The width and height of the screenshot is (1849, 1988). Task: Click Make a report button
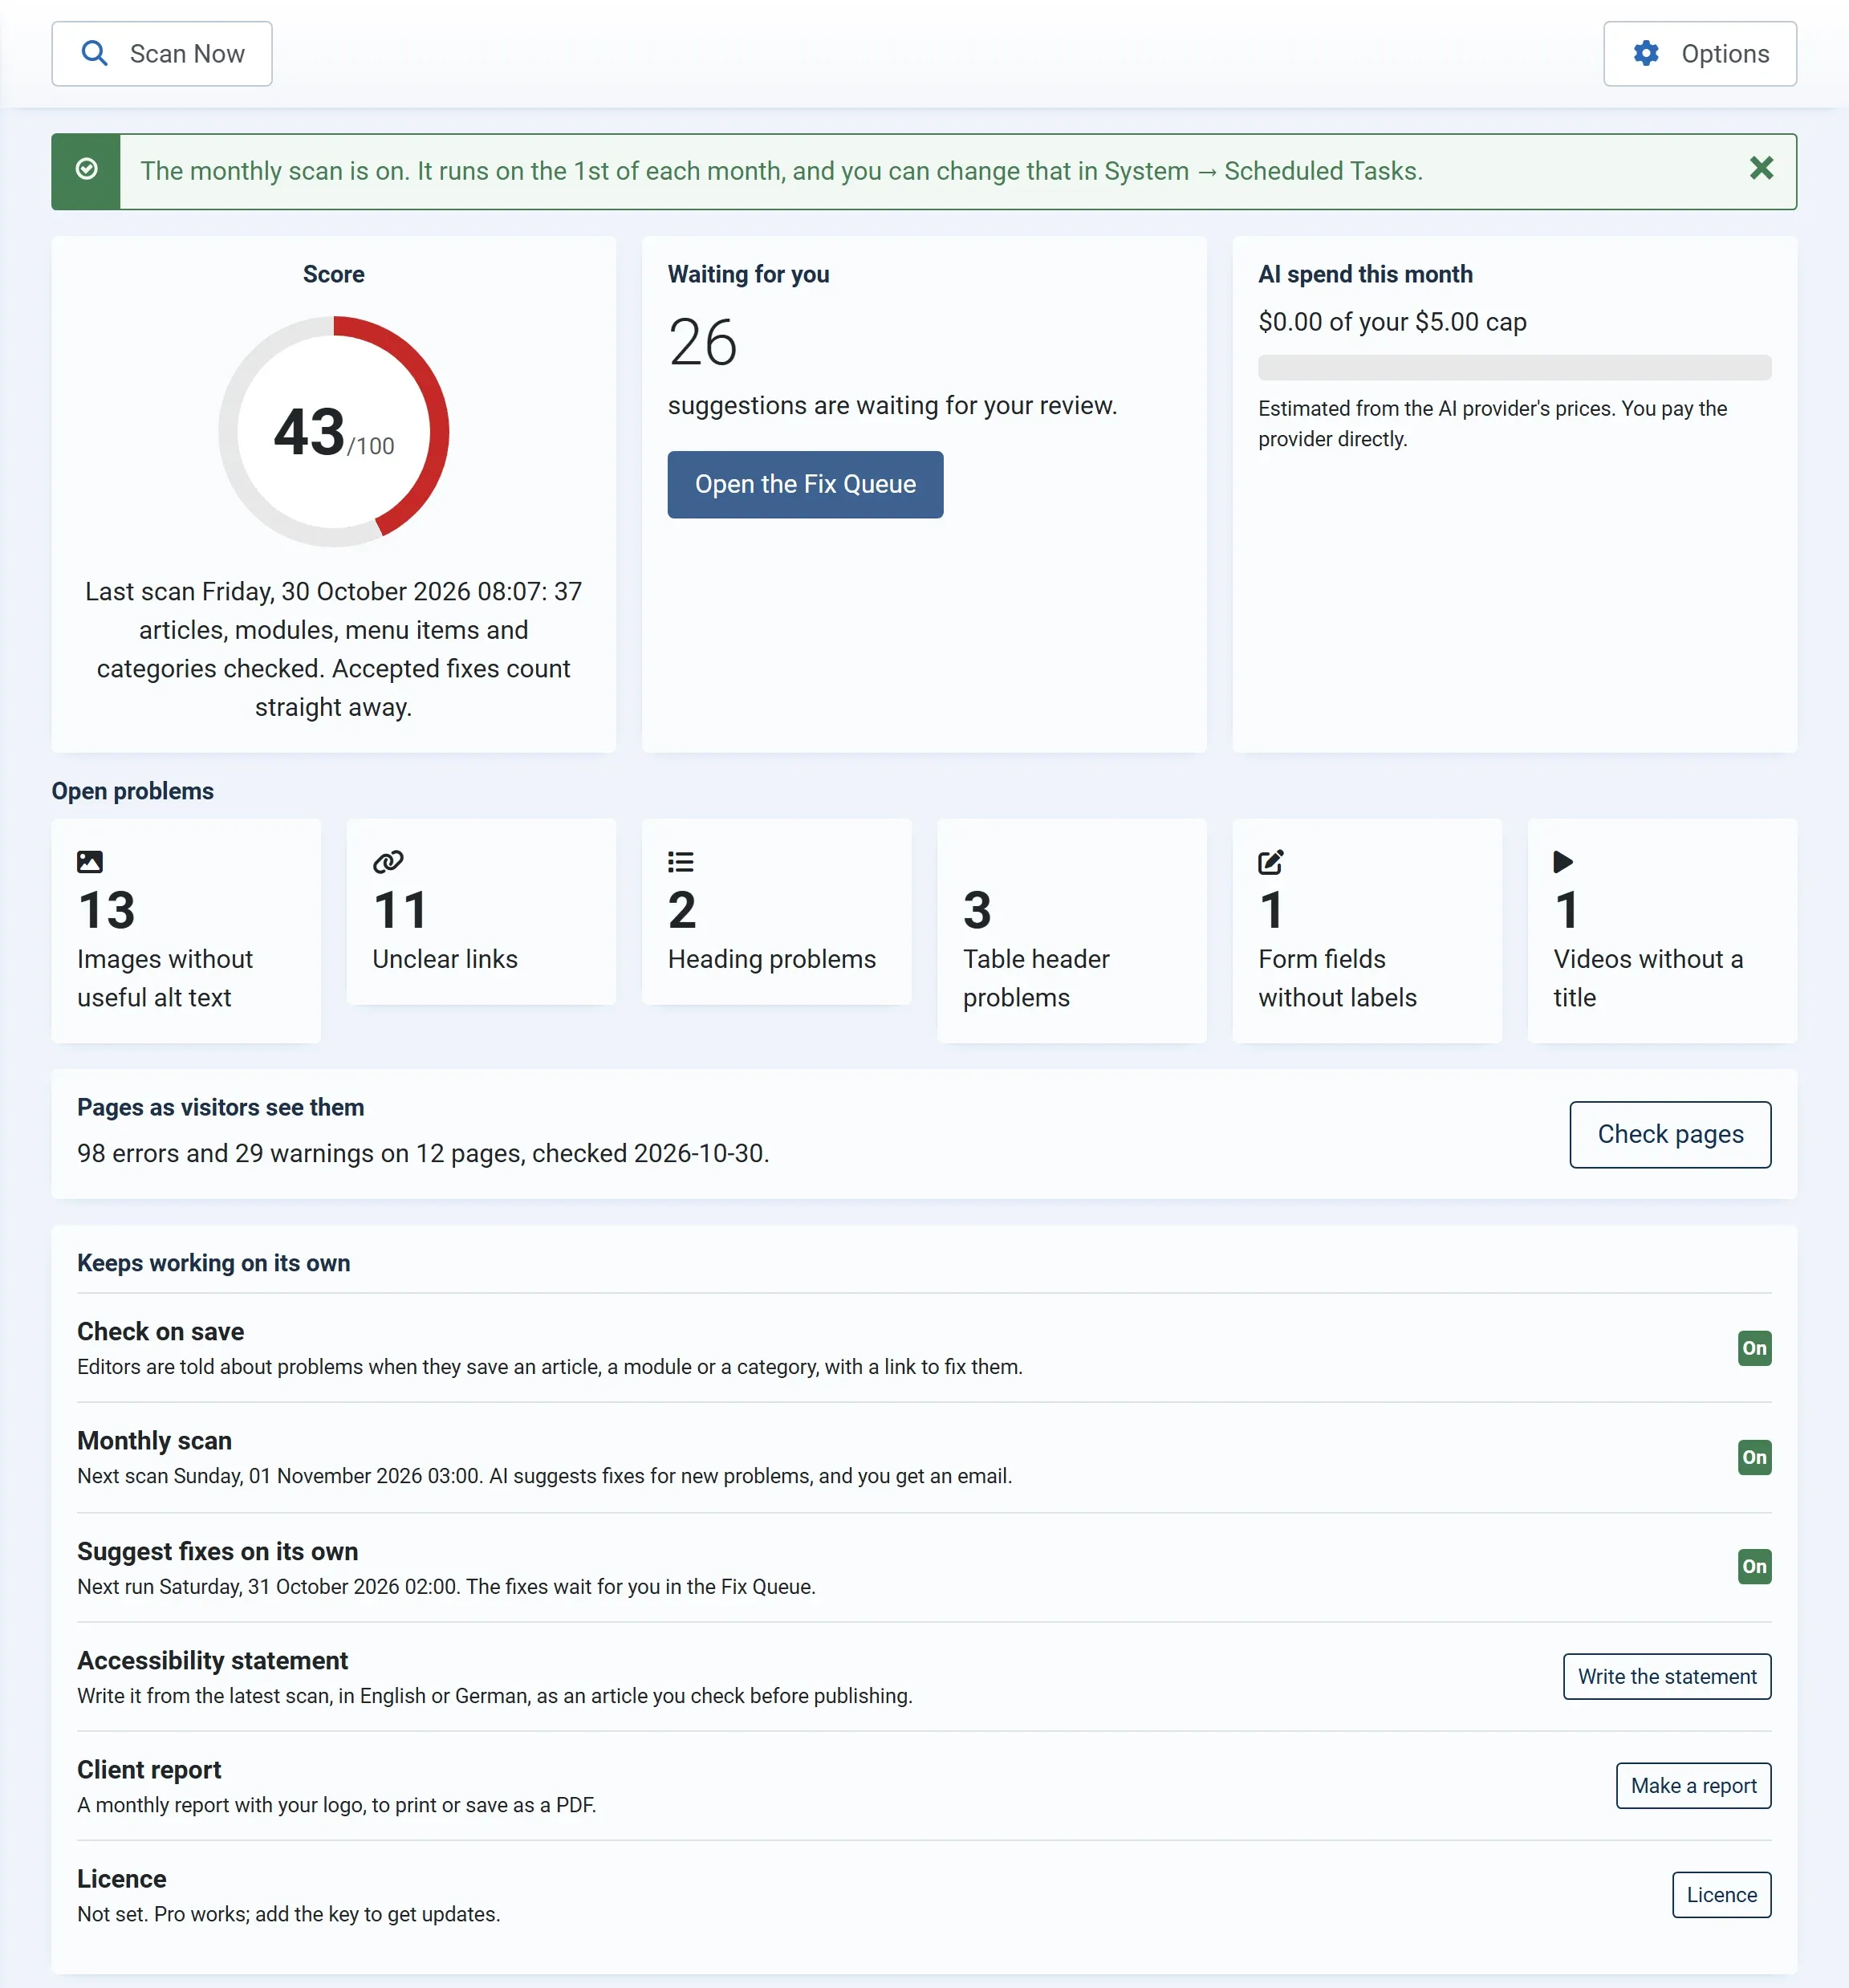tap(1693, 1785)
